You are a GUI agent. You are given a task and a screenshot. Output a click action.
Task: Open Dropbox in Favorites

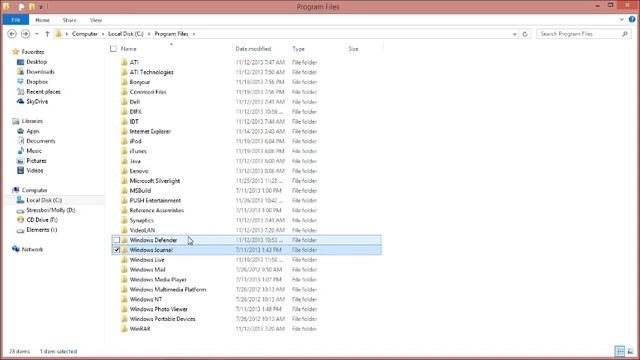pyautogui.click(x=37, y=82)
